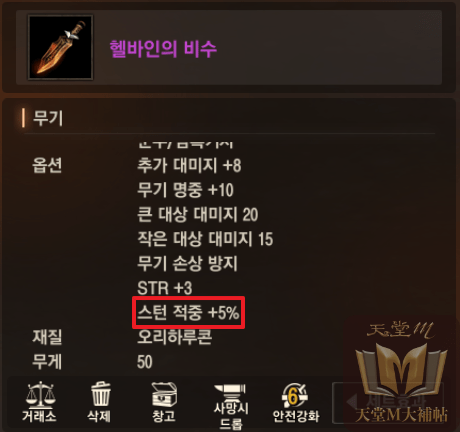
Task: Click the 天堂M book logo watermark
Action: point(401,371)
